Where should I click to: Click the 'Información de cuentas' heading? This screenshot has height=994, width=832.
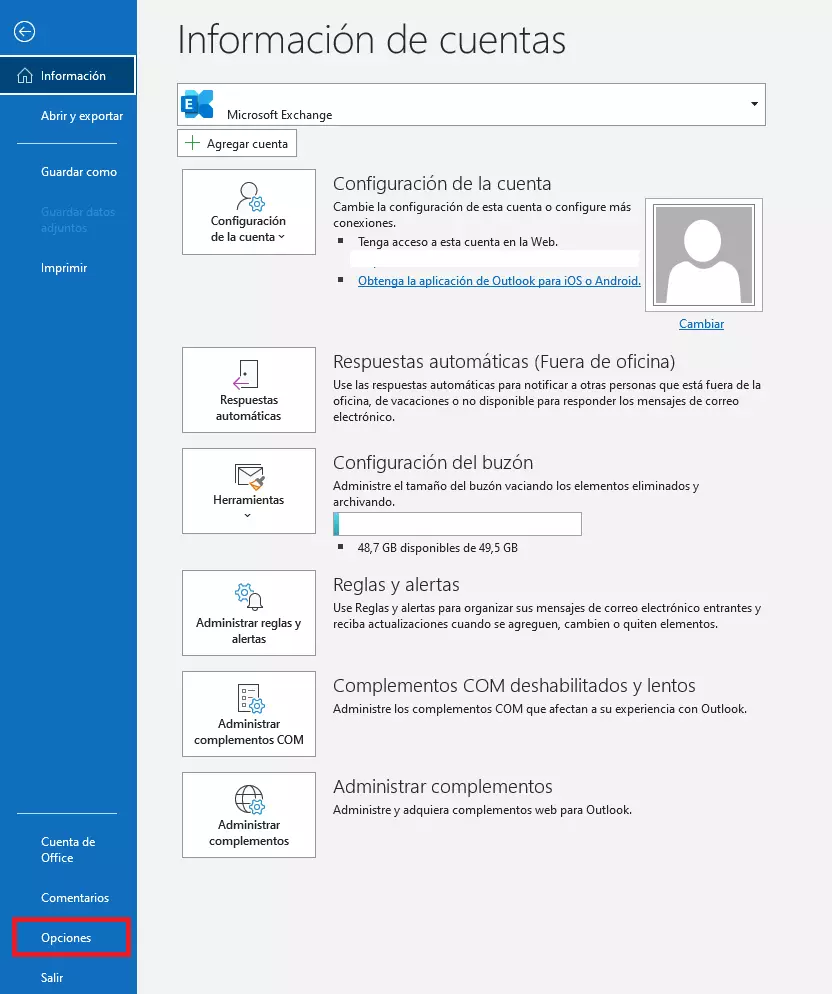click(372, 40)
